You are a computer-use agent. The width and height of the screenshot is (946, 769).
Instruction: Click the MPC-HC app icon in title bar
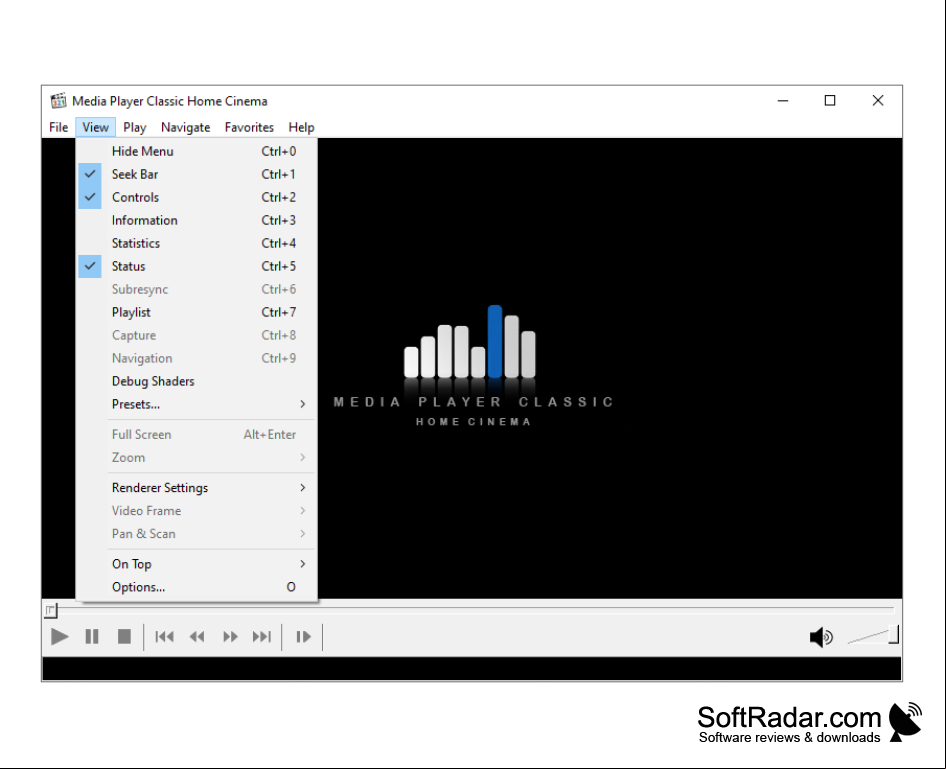[58, 101]
